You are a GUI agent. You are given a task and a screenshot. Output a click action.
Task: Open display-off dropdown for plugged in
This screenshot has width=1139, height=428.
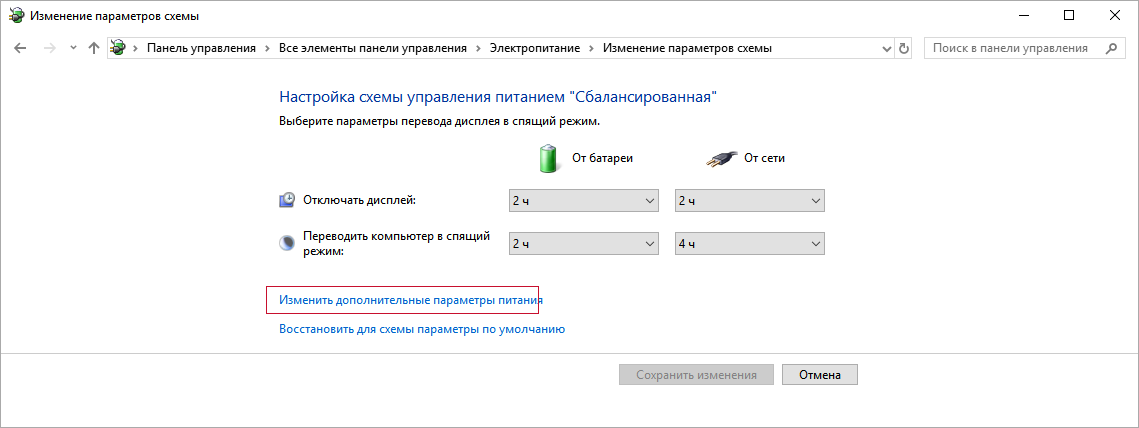pyautogui.click(x=750, y=201)
